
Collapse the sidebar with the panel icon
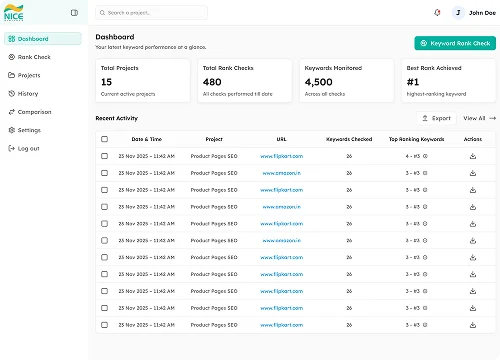click(x=74, y=13)
